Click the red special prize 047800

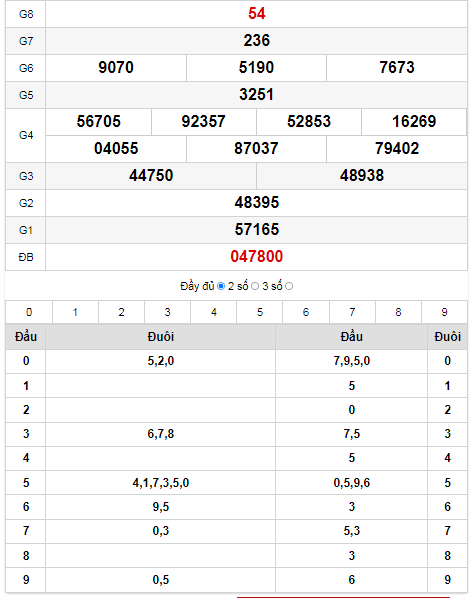257,257
